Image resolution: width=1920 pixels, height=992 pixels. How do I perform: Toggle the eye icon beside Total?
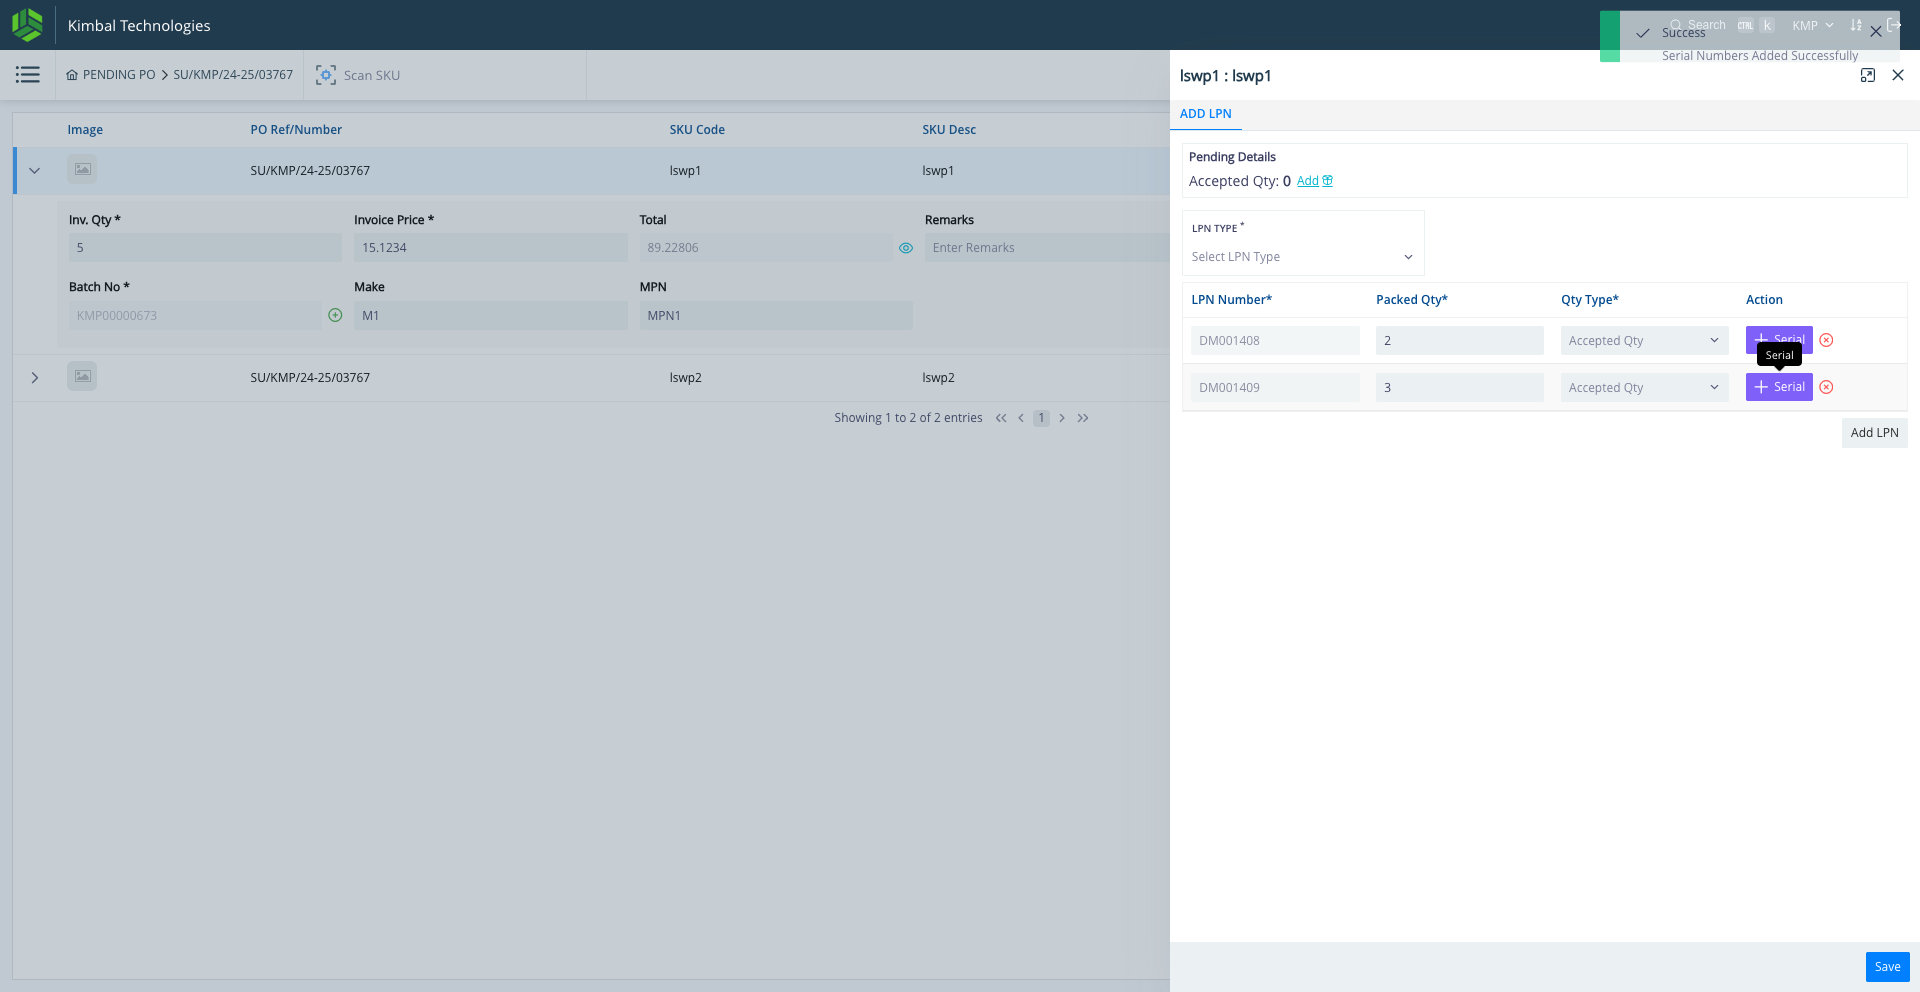[906, 248]
